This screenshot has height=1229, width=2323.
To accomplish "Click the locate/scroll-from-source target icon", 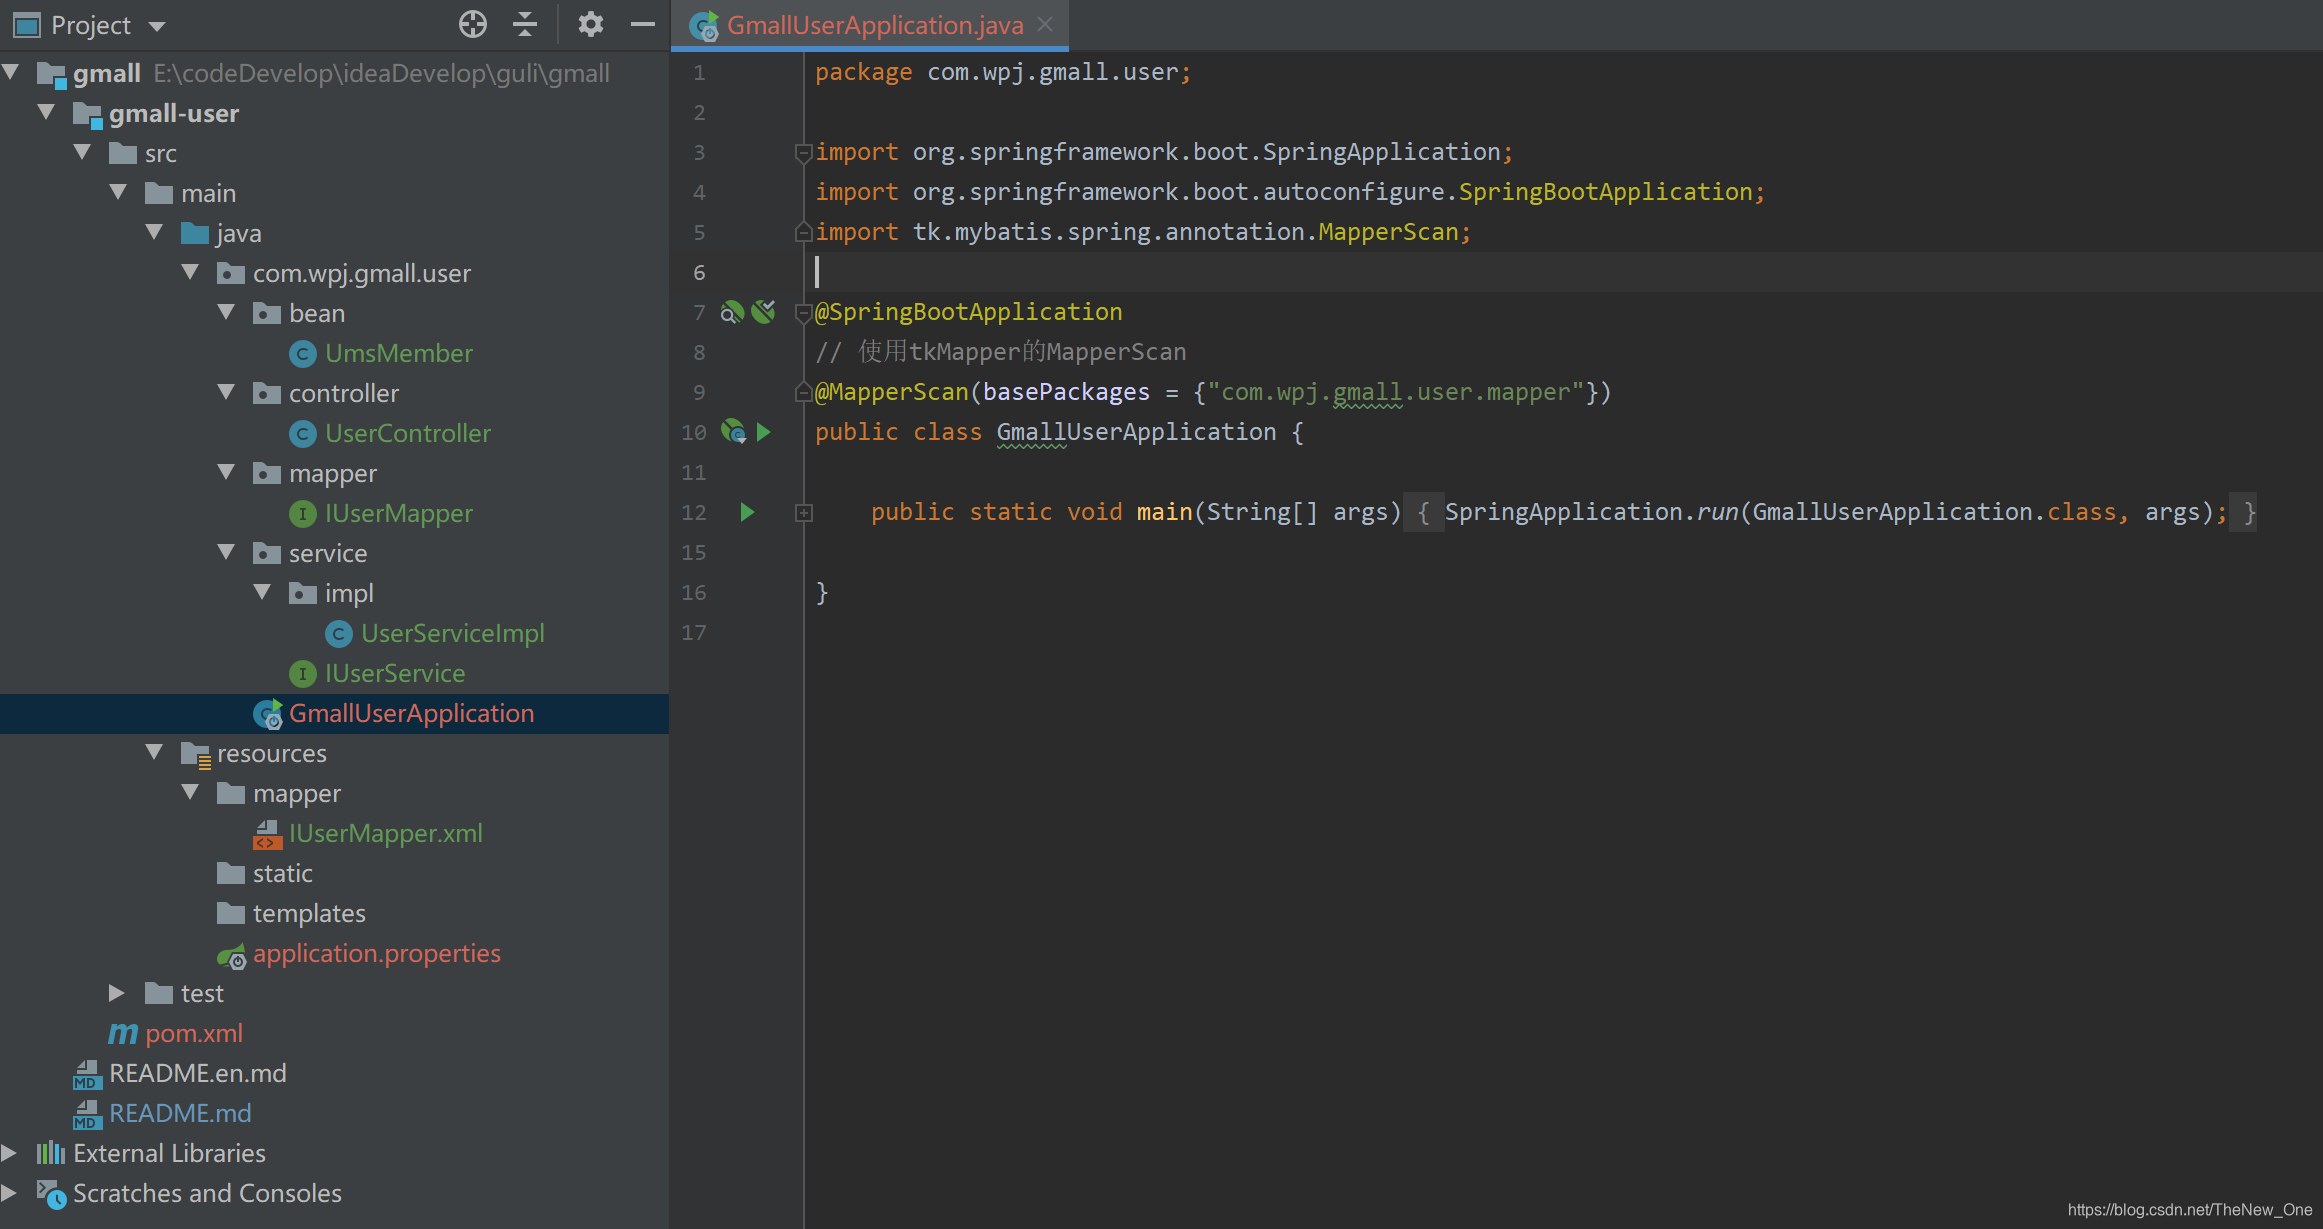I will pos(473,24).
